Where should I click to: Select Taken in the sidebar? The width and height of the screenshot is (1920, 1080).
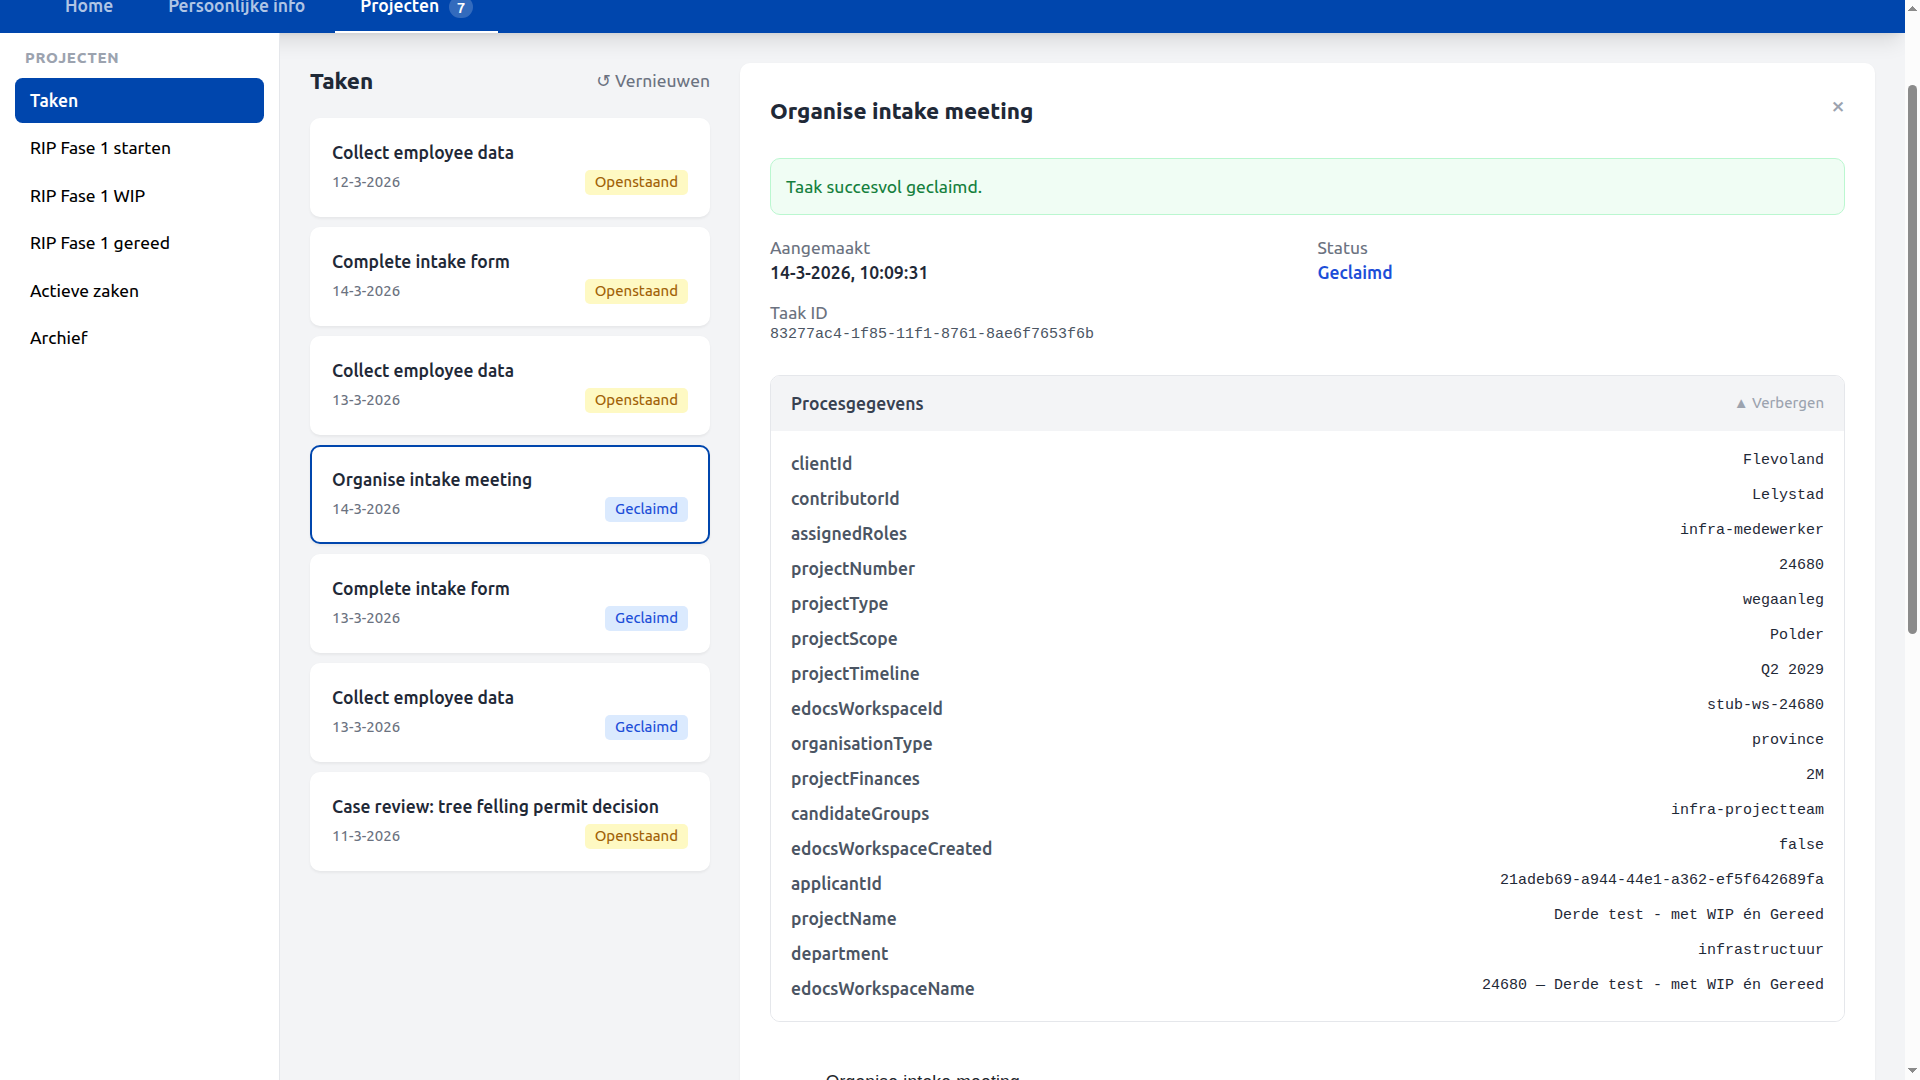click(139, 100)
